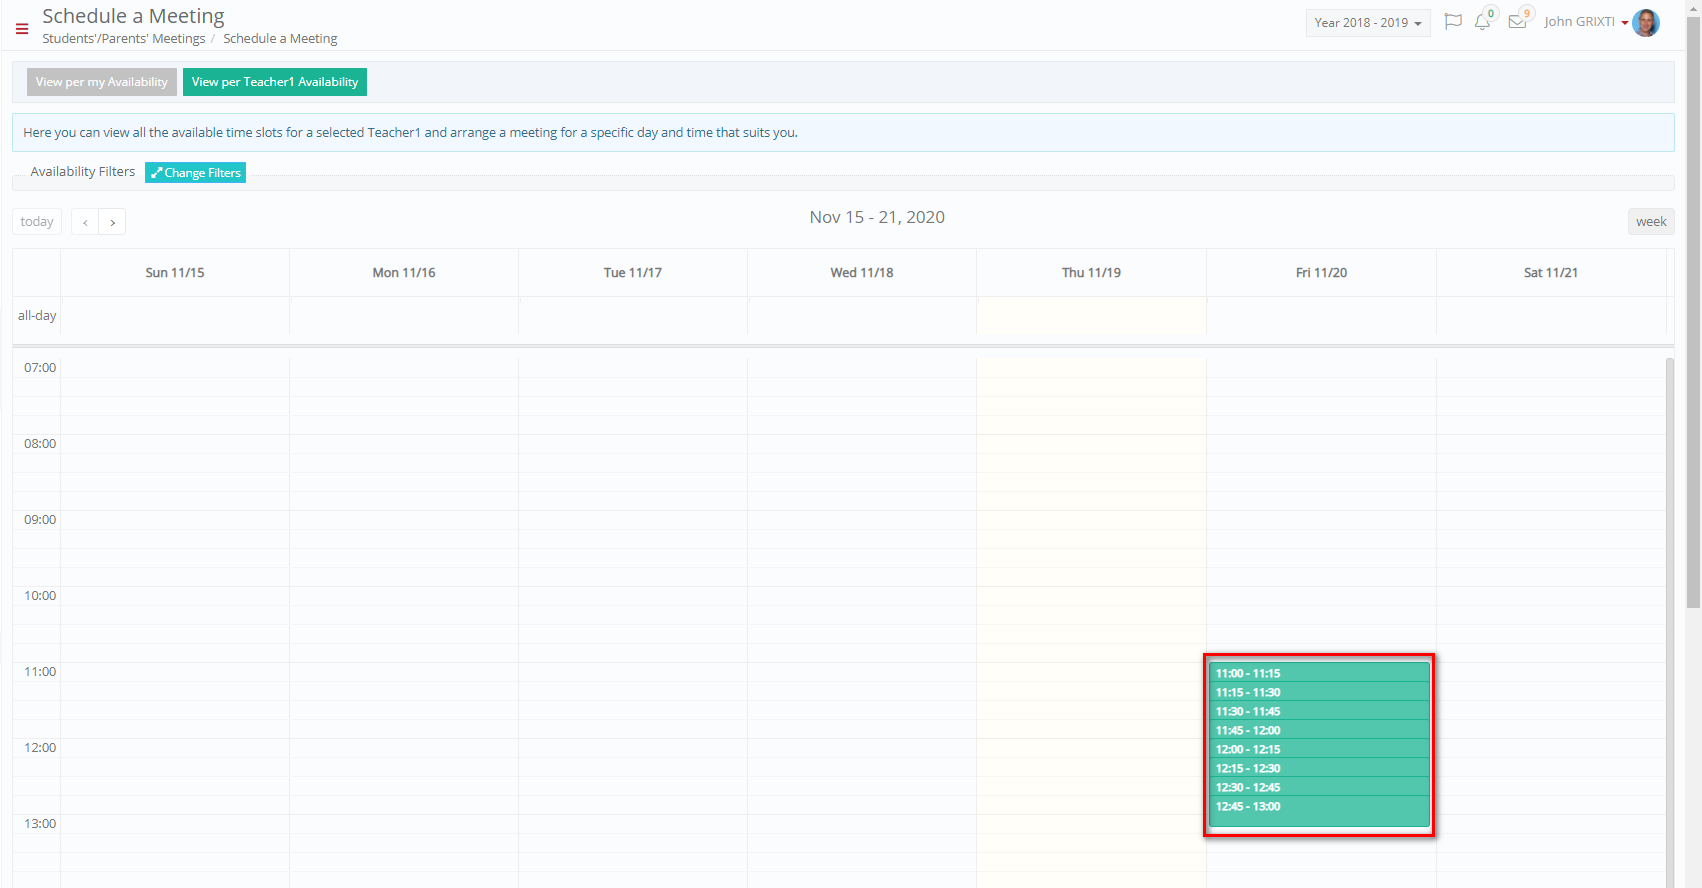Switch to View per my Availability
Image resolution: width=1702 pixels, height=888 pixels.
(x=102, y=82)
